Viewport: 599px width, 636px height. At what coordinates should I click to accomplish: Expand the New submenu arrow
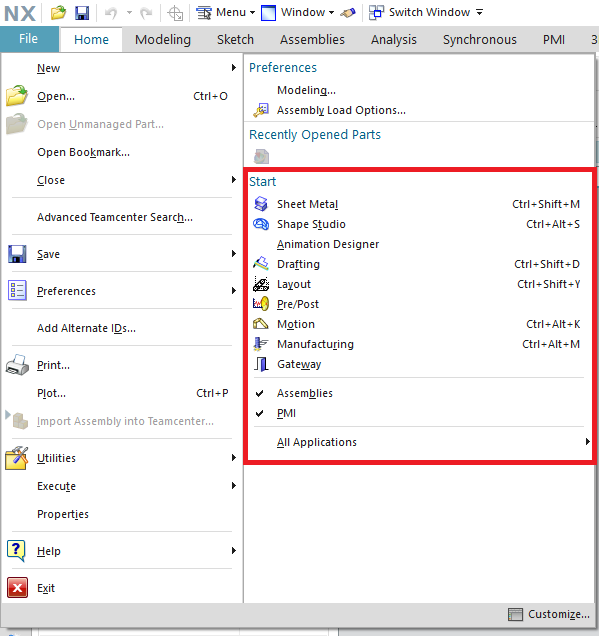pyautogui.click(x=234, y=68)
